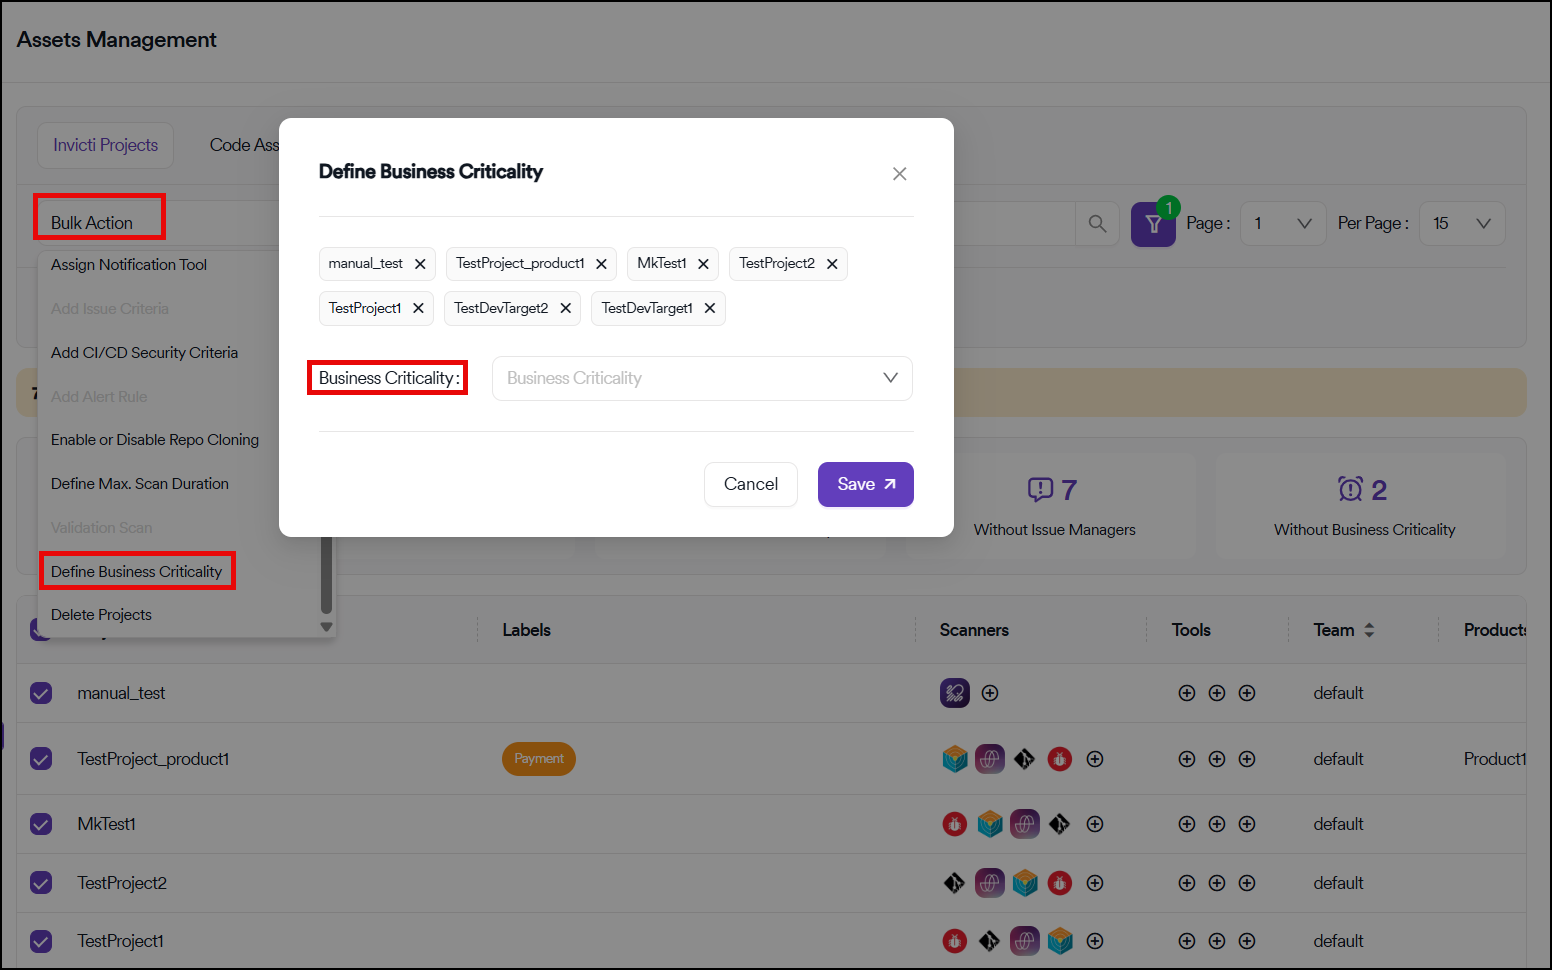Open the Business Criticality dropdown
Image resolution: width=1552 pixels, height=970 pixels.
pos(702,378)
